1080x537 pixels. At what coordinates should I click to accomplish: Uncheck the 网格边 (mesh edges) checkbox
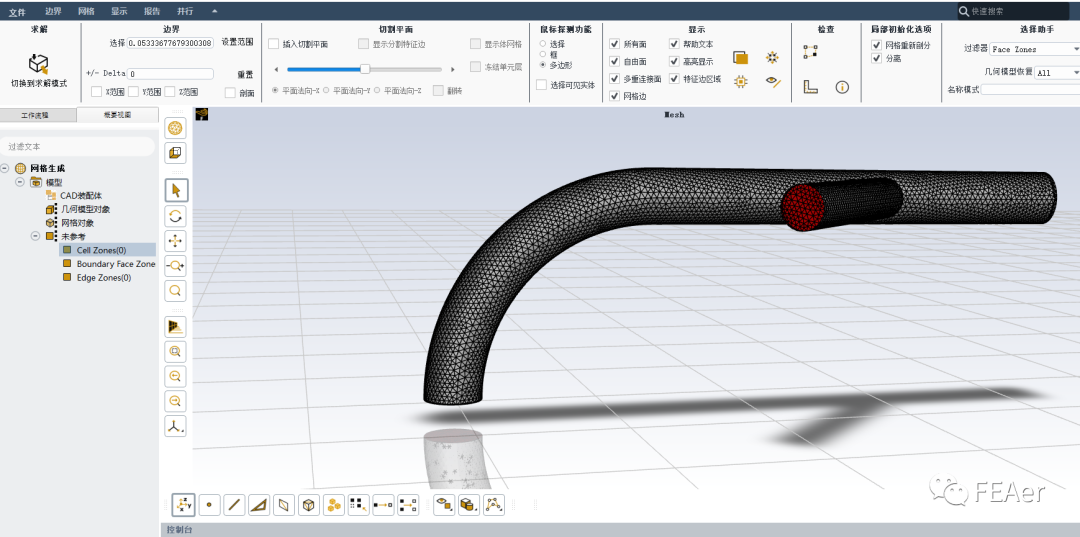tap(614, 96)
